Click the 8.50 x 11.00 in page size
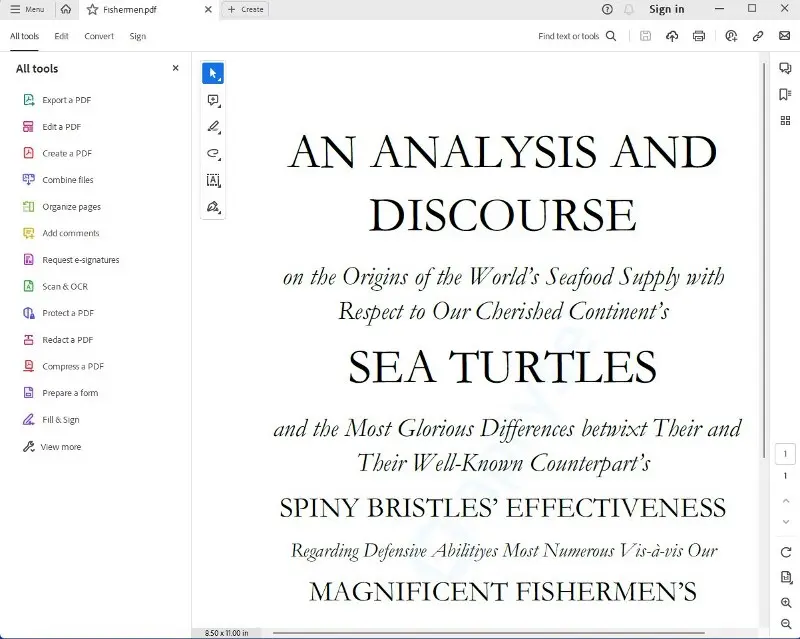The height and width of the screenshot is (639, 800). tap(227, 633)
